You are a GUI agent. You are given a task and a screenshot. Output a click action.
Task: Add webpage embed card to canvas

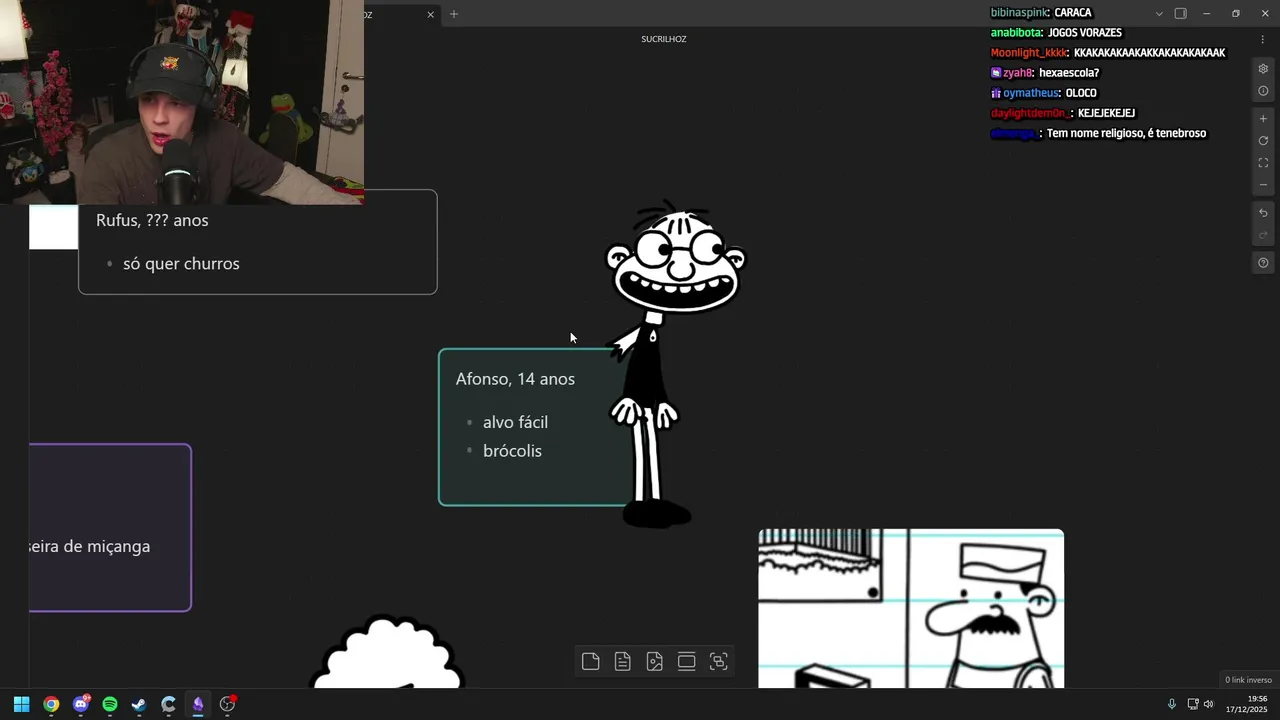click(686, 661)
